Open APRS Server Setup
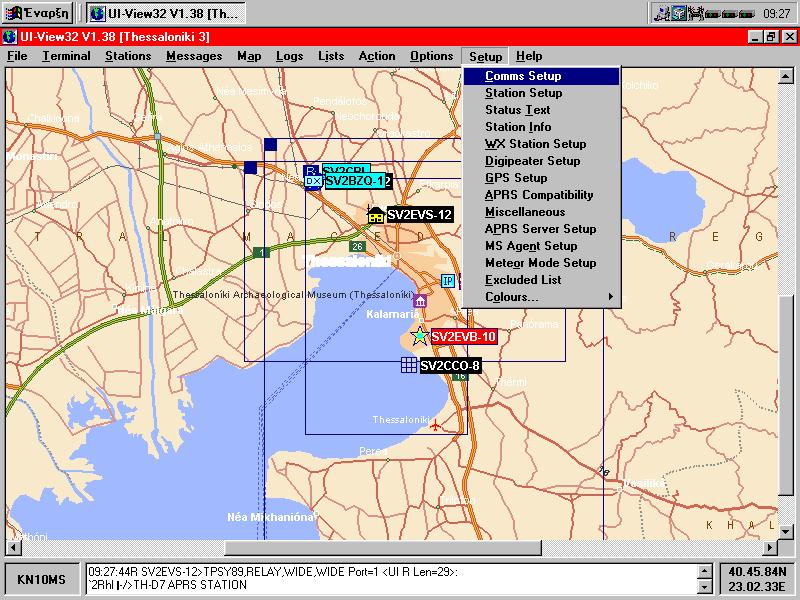Screen dimensions: 800x600 coord(541,229)
